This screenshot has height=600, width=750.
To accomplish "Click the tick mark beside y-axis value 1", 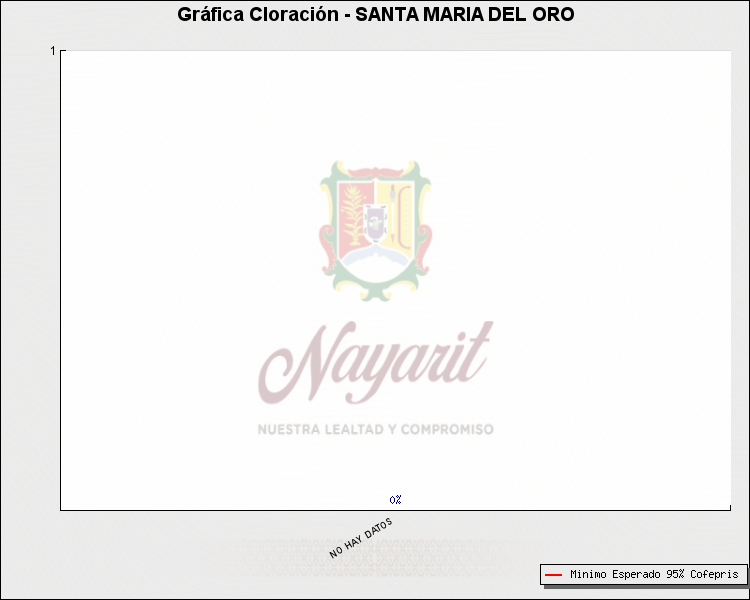I will tap(62, 50).
